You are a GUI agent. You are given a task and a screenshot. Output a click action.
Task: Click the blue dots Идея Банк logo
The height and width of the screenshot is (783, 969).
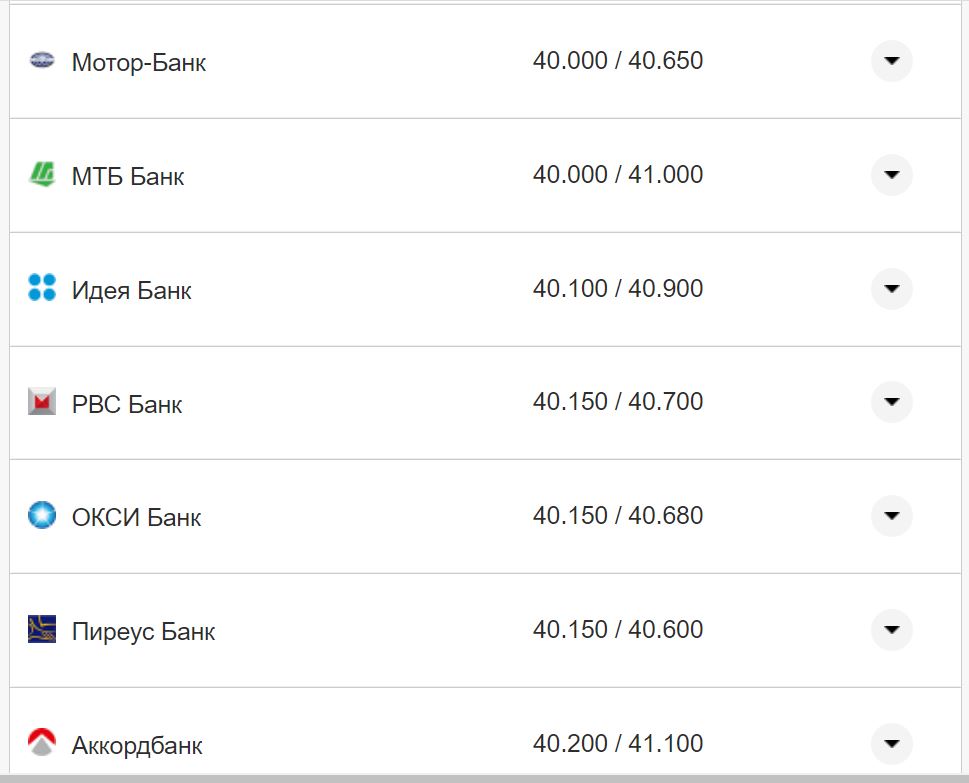[42, 288]
